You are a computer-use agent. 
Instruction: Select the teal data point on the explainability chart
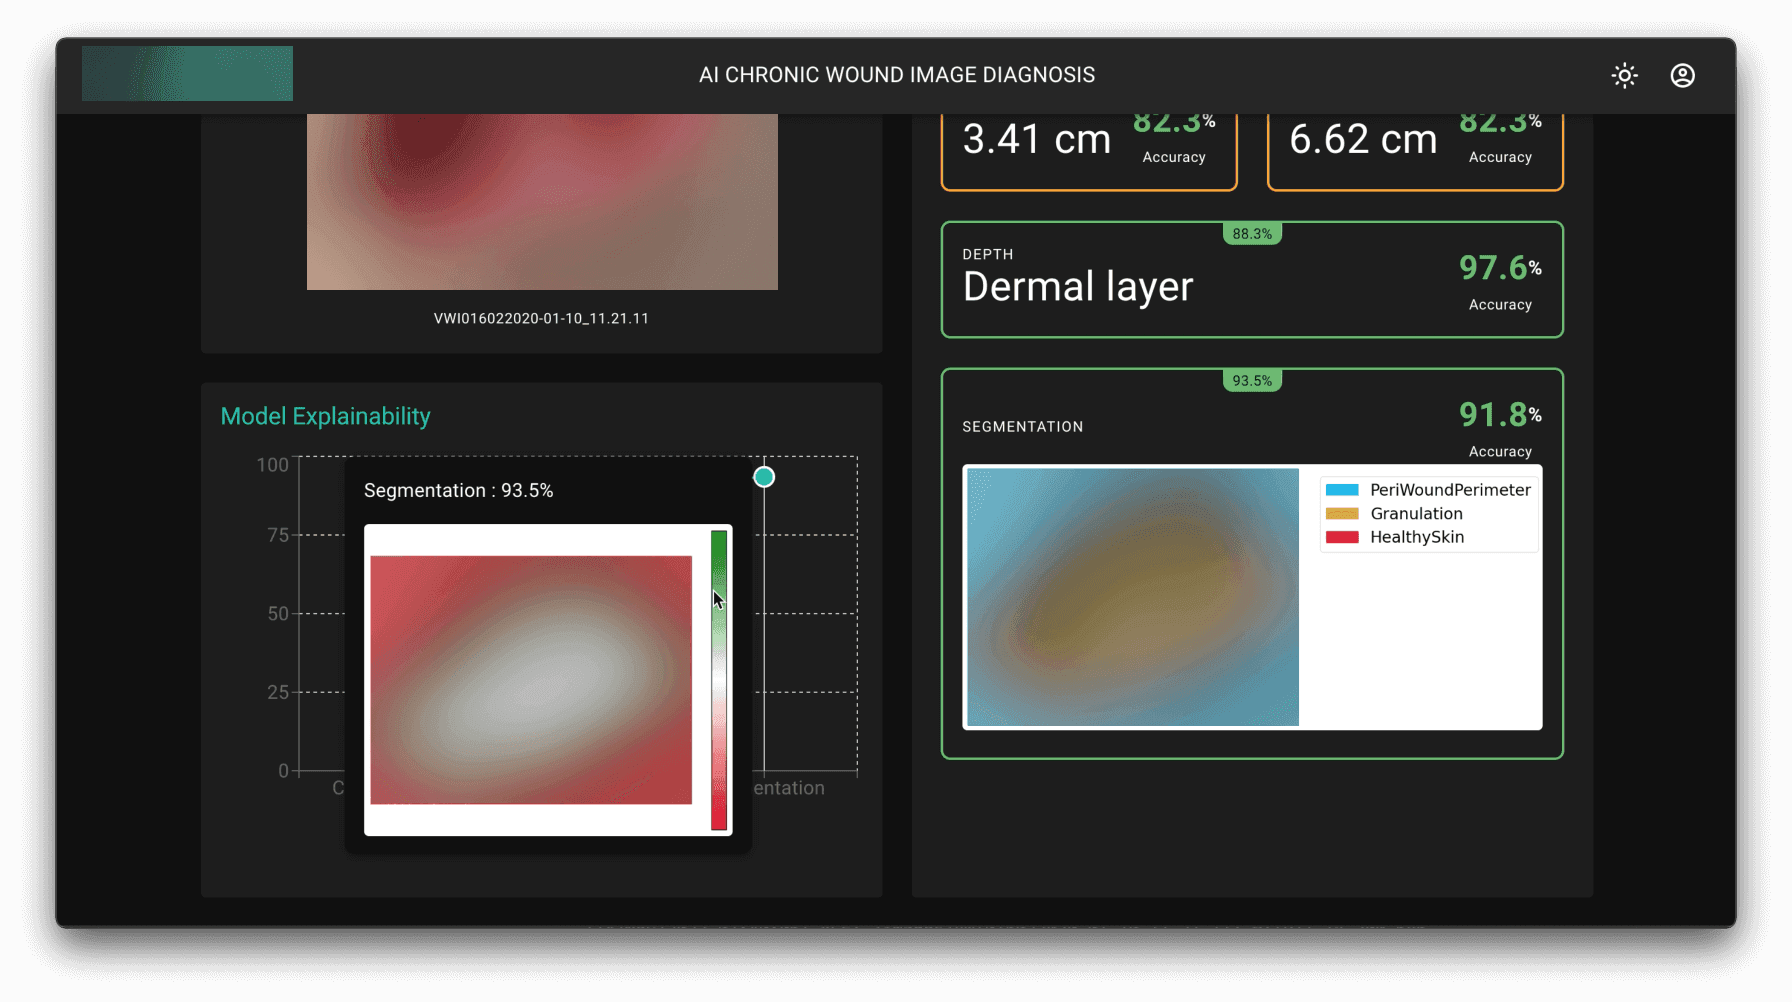[763, 477]
